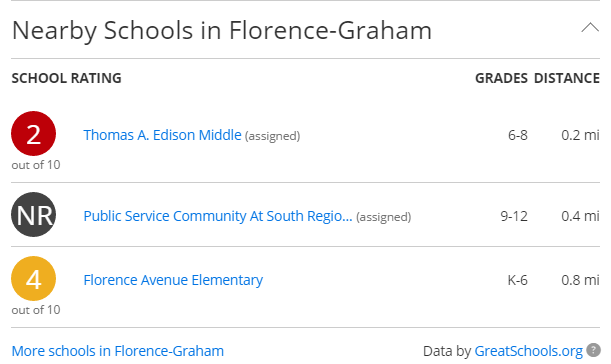Image resolution: width=611 pixels, height=364 pixels.
Task: View More schools in Florence-Graham
Action: coord(118,351)
